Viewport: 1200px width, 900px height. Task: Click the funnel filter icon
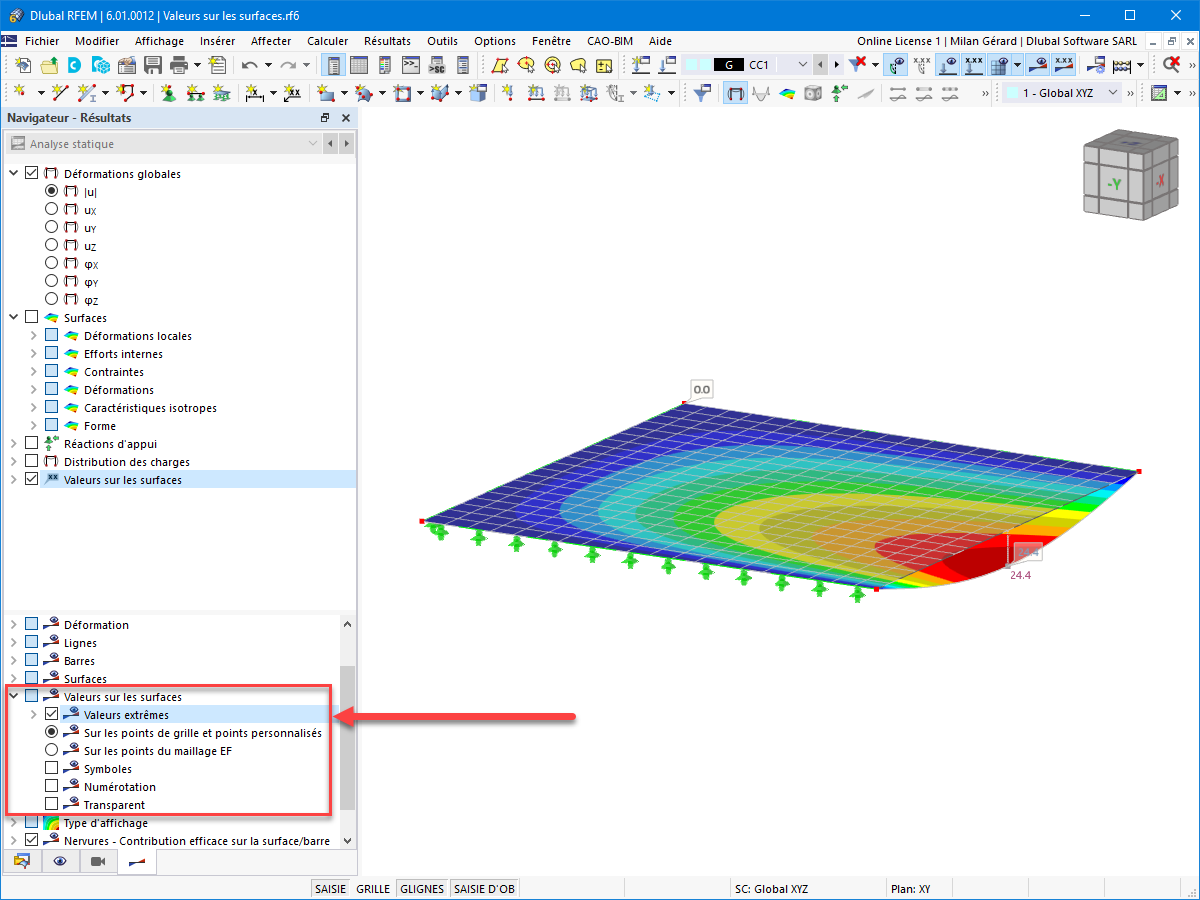click(x=703, y=93)
